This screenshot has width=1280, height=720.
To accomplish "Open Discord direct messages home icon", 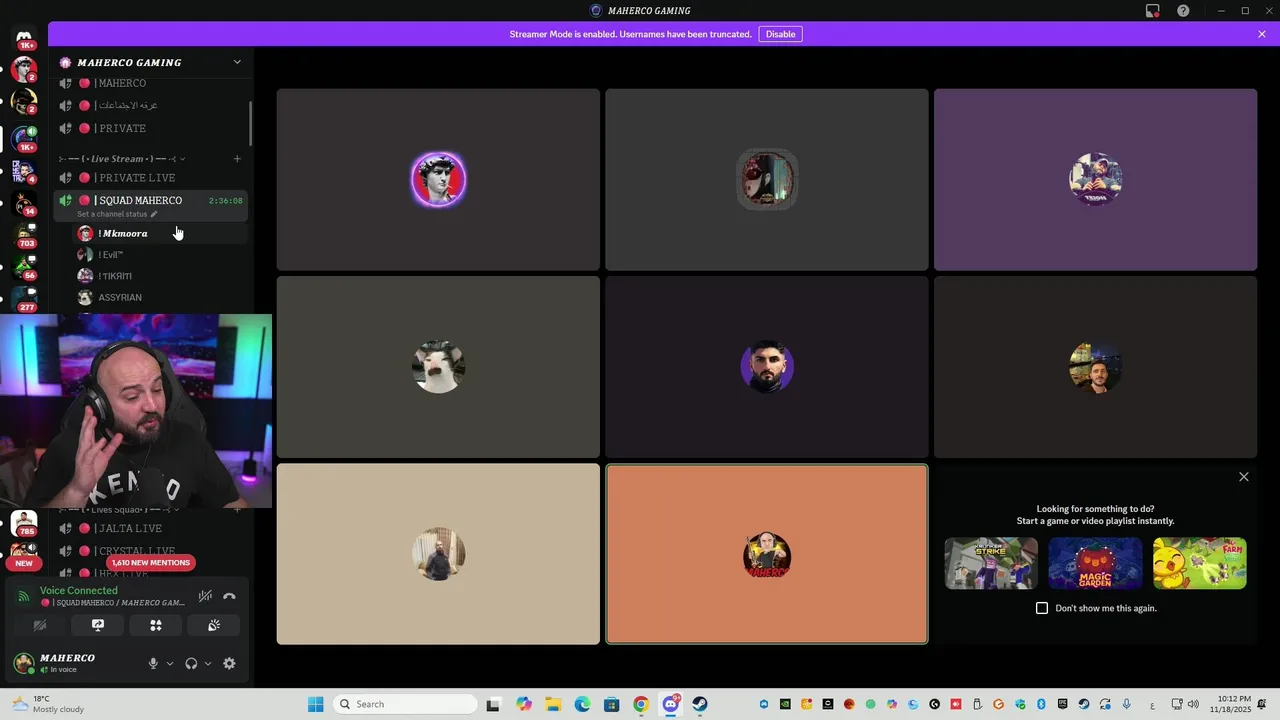I will [x=24, y=37].
